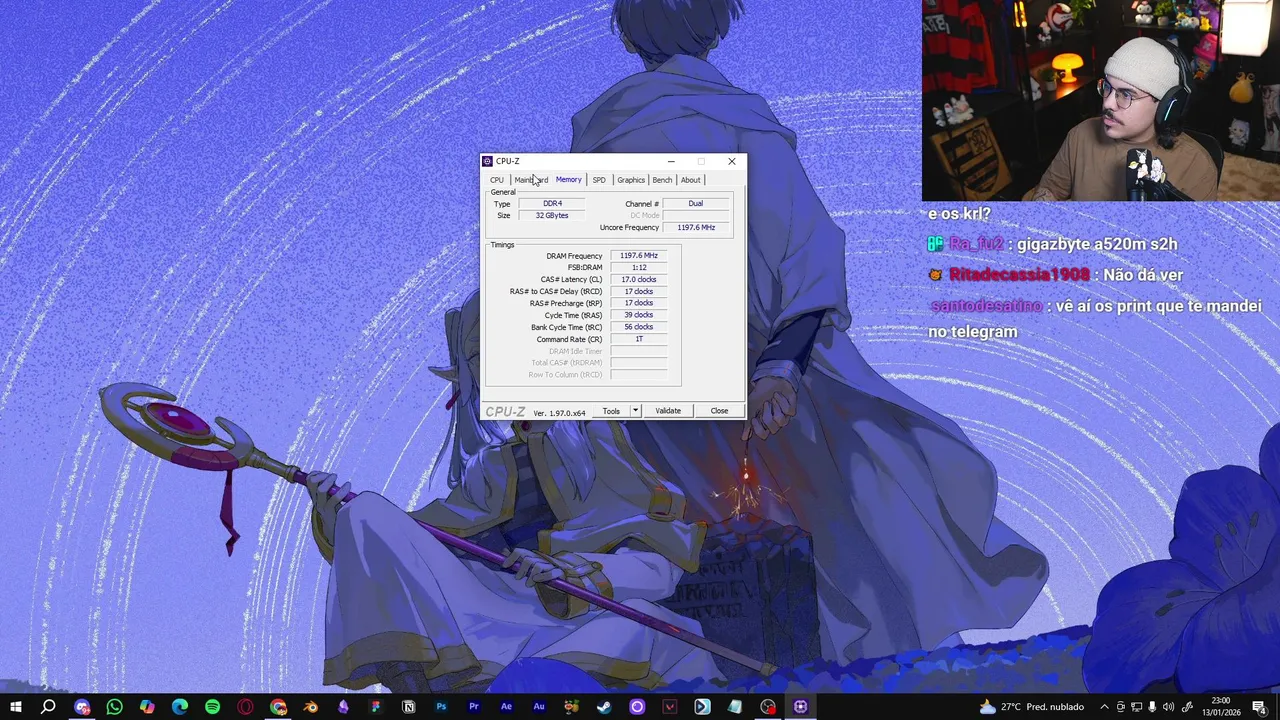The image size is (1280, 720).
Task: Click the Validate button
Action: 668,411
